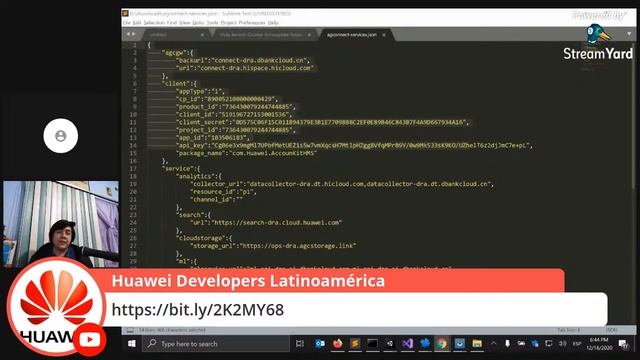
Task: Go to previous tab with left arrow
Action: click(x=128, y=34)
